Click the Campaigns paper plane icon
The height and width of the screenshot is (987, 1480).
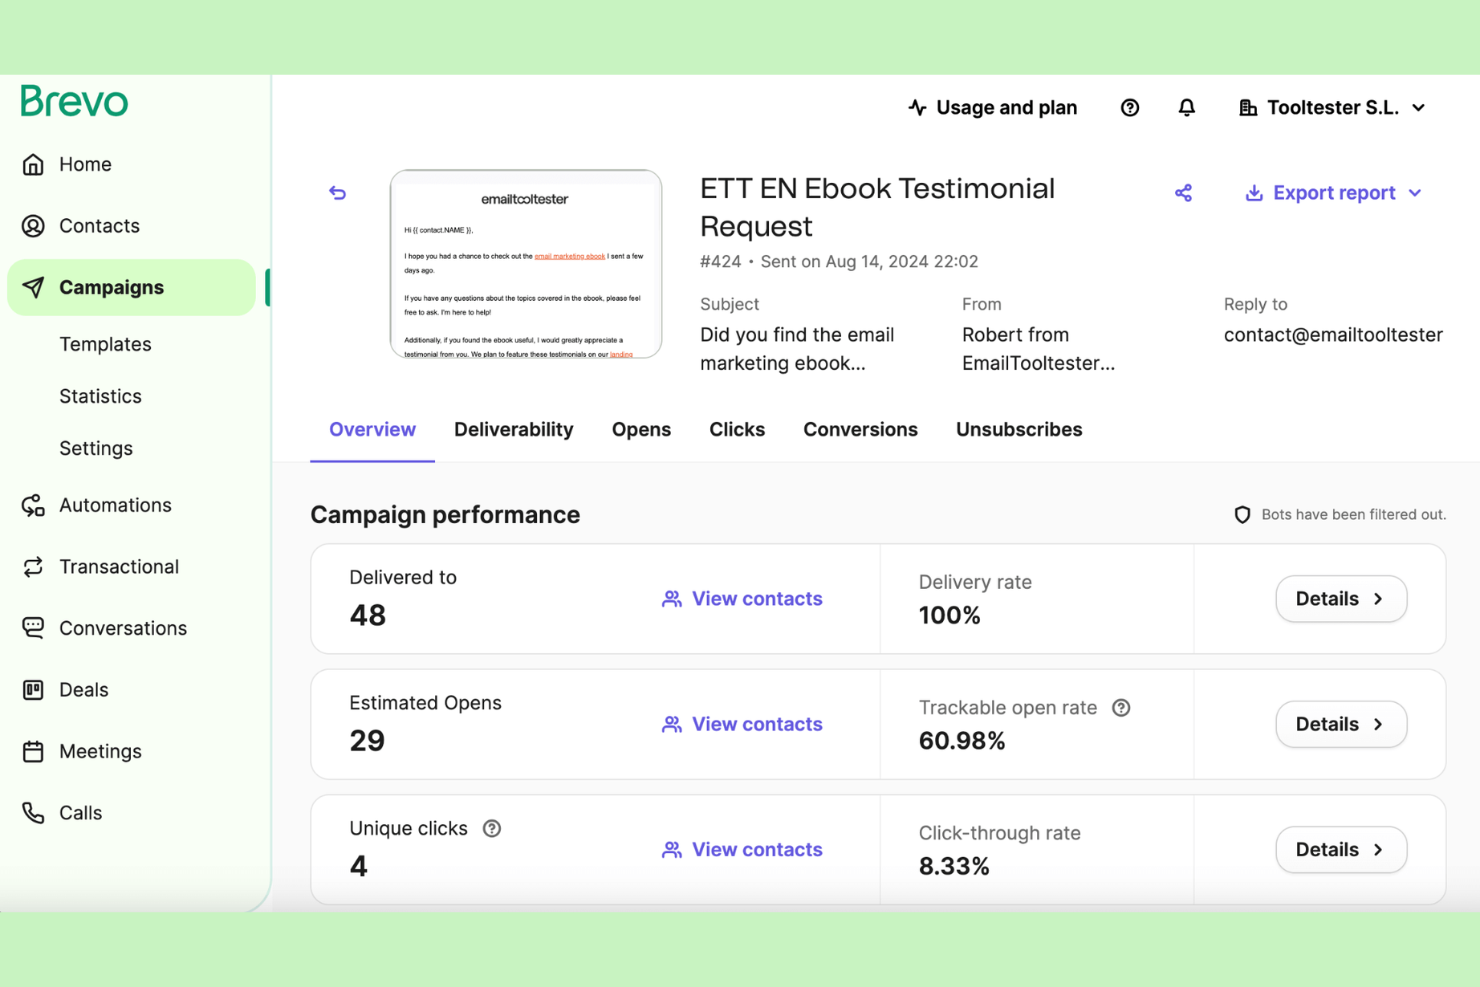pos(33,287)
